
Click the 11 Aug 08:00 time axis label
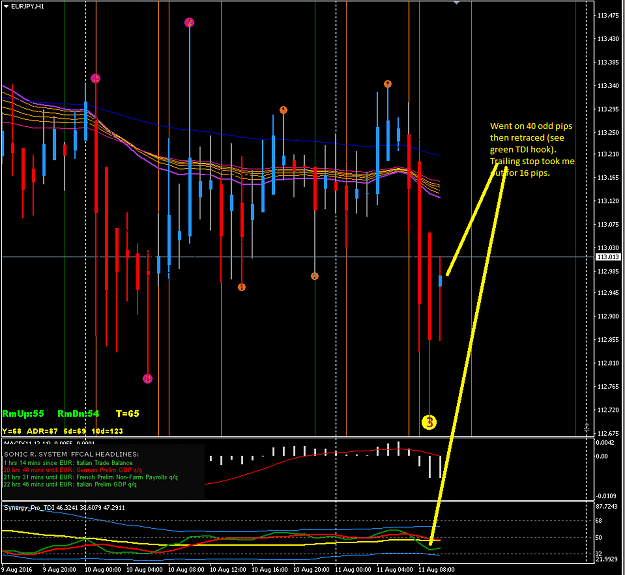[436, 570]
